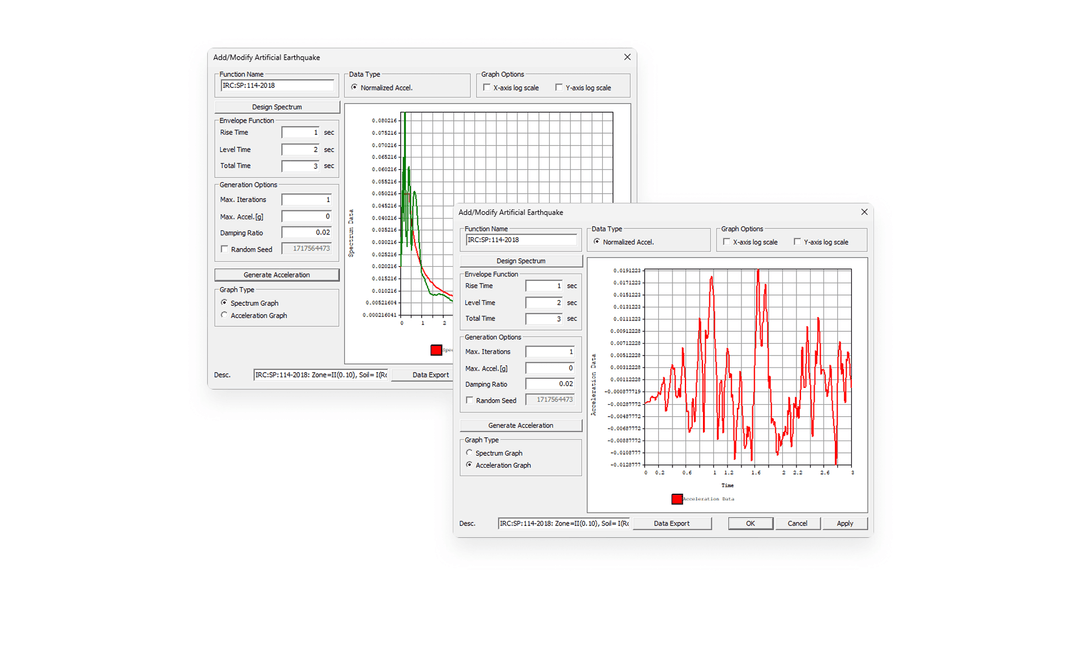Click the Cancel button
Image resolution: width=1080 pixels, height=658 pixels.
797,523
